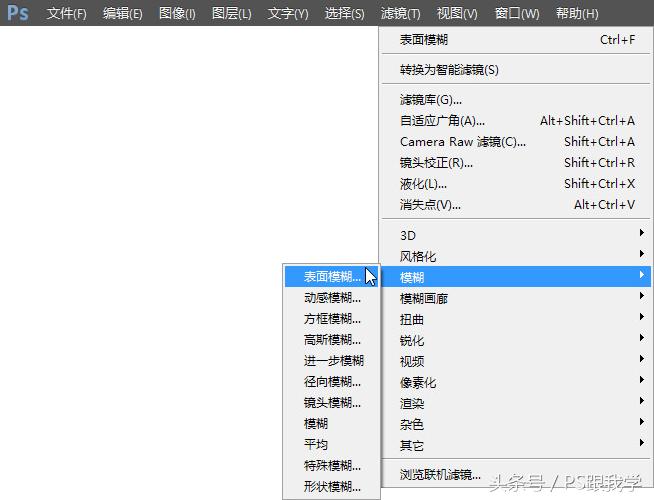Open the 文字(Y) menu
The height and width of the screenshot is (500, 654).
coord(288,13)
